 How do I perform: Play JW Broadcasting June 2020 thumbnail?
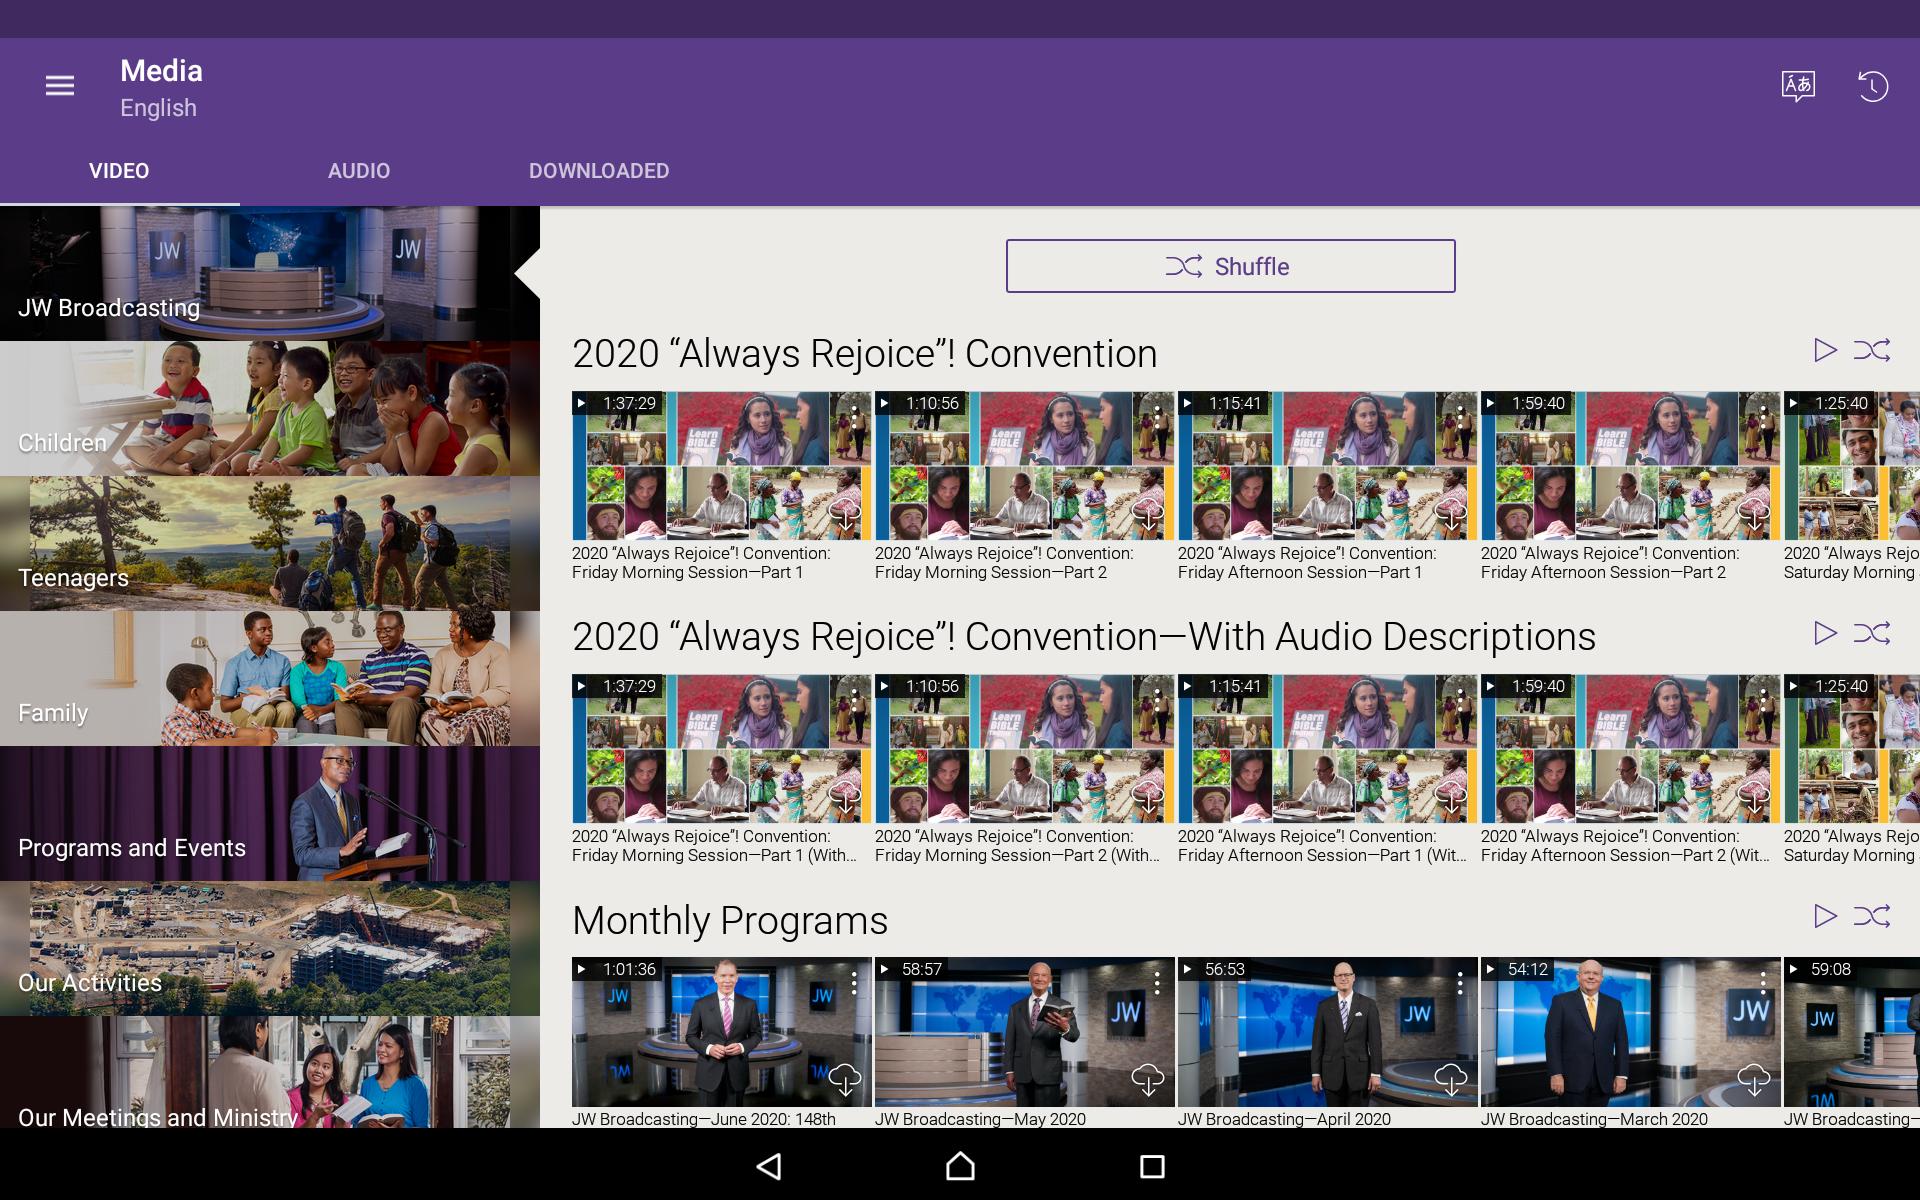click(721, 1031)
